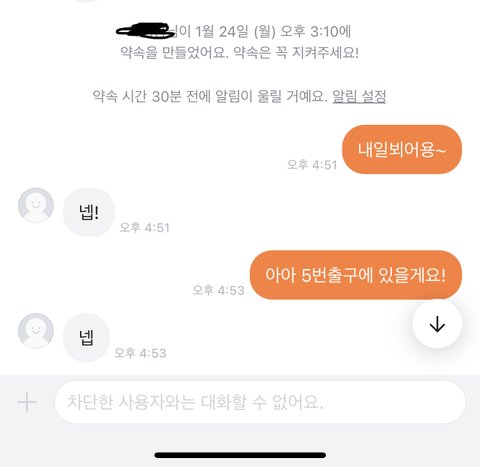480x467 pixels.
Task: Tap 오후 4:51 timestamp beside 내일봬어용~
Action: coord(312,165)
